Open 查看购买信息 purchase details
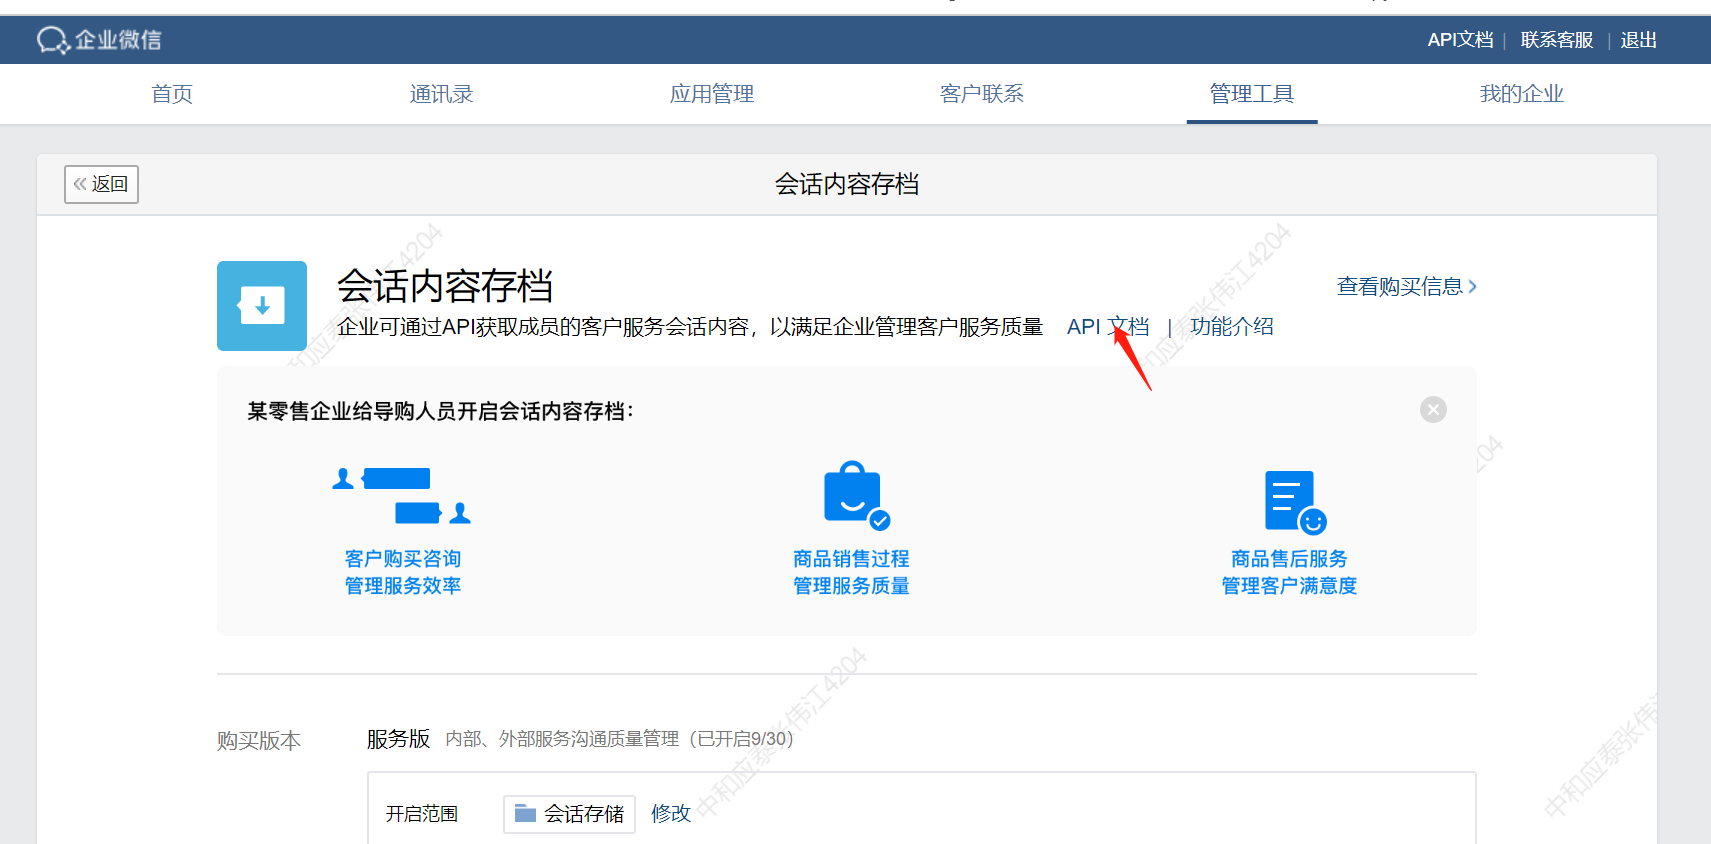Image resolution: width=1711 pixels, height=844 pixels. [1406, 287]
